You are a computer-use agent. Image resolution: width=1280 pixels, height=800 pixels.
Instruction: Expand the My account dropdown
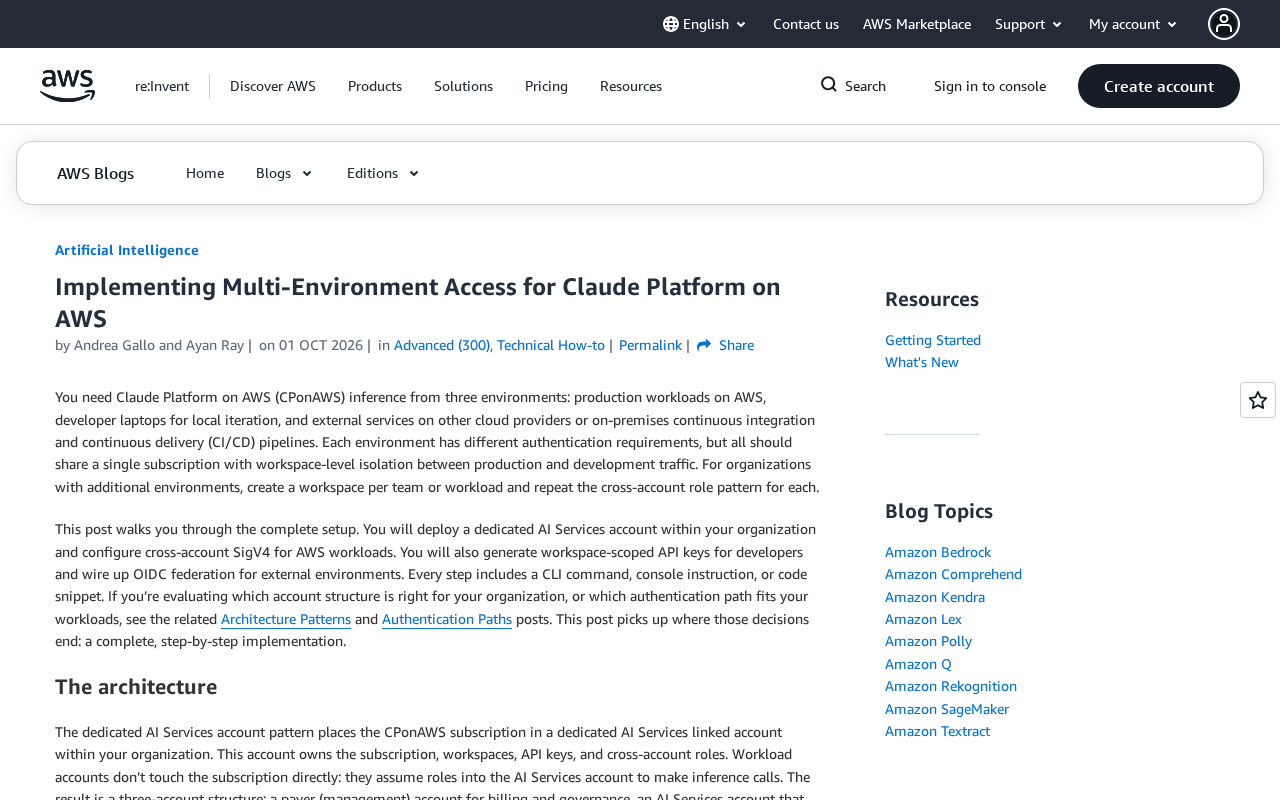point(1134,24)
